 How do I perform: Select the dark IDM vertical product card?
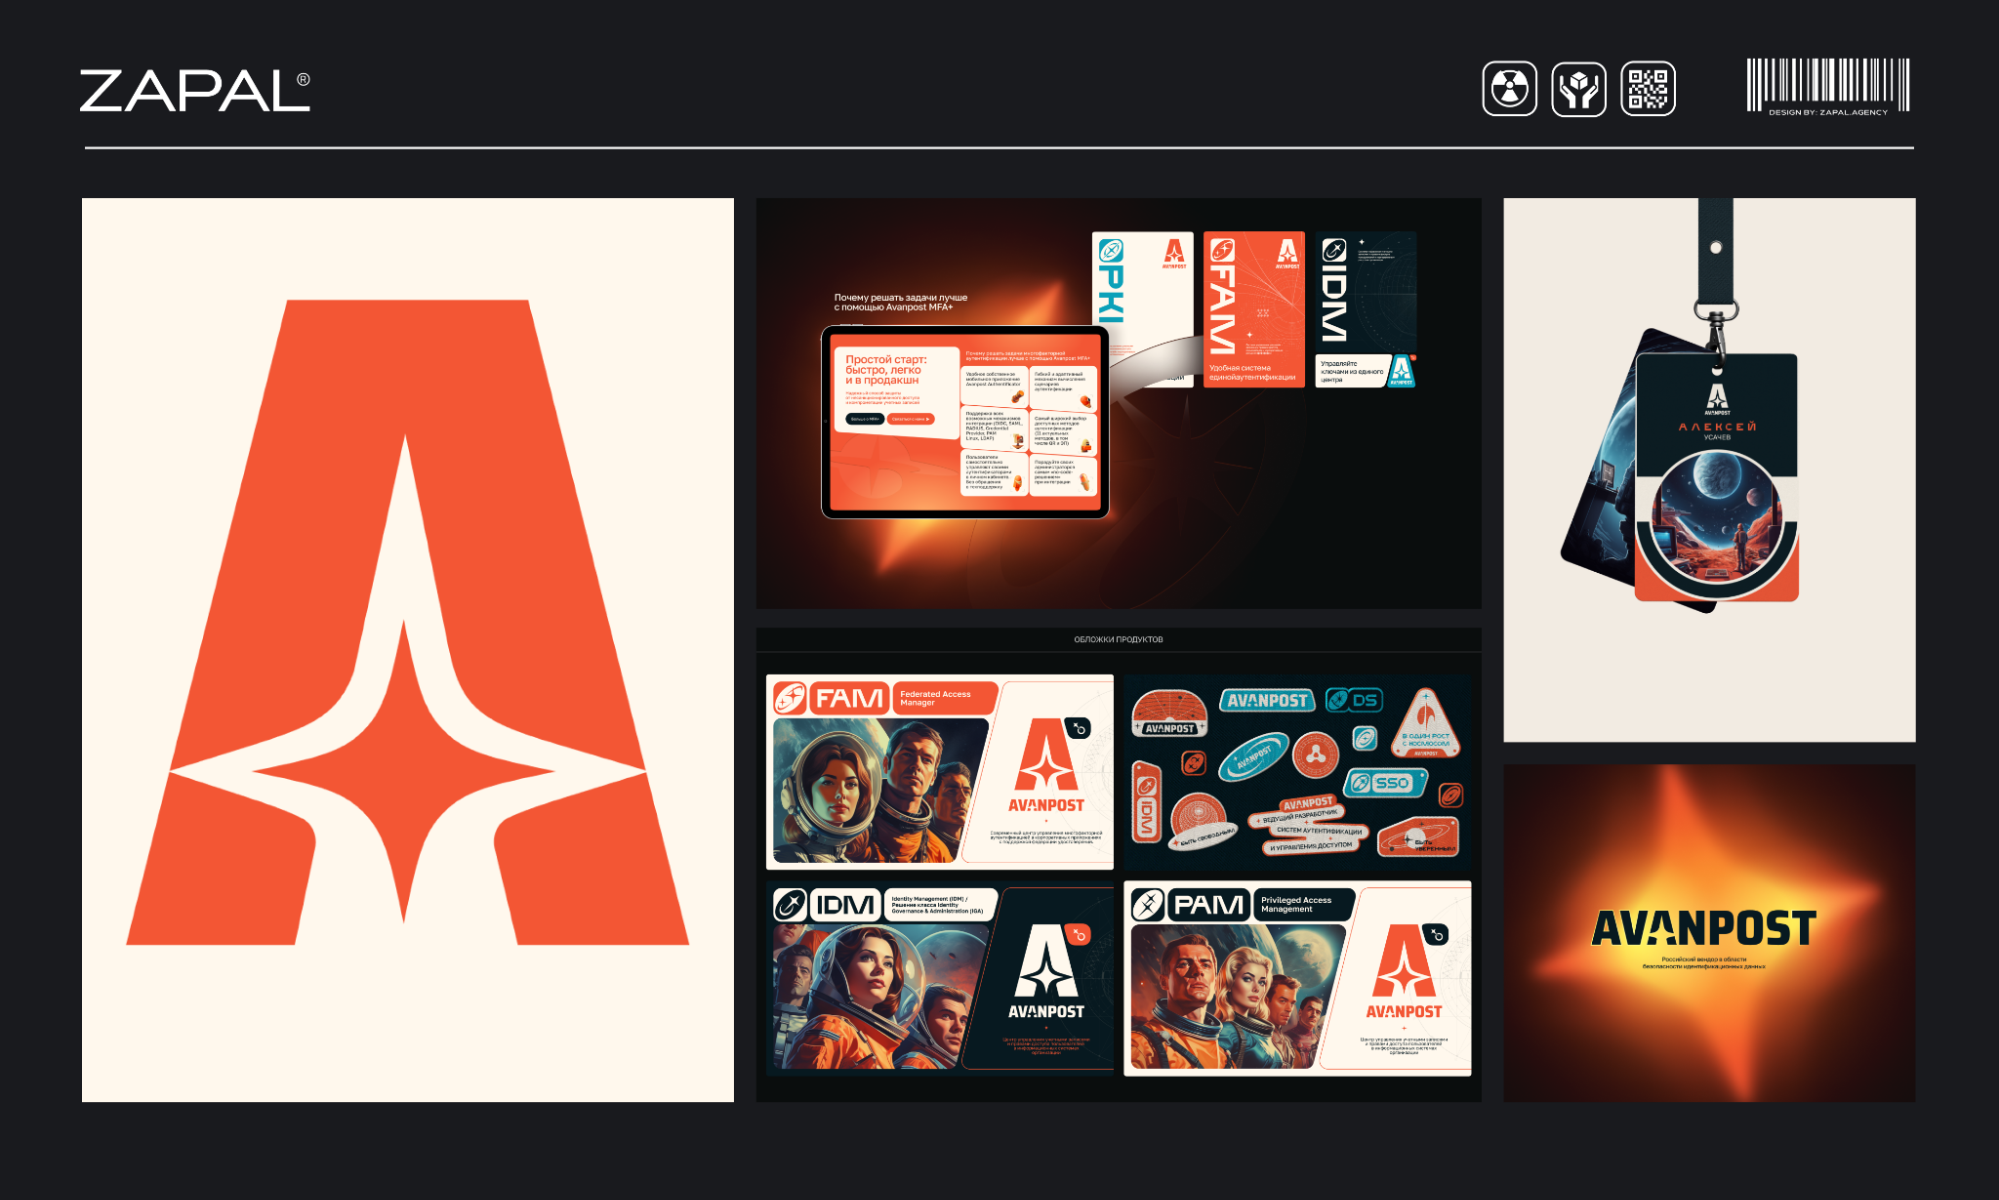click(x=1366, y=309)
